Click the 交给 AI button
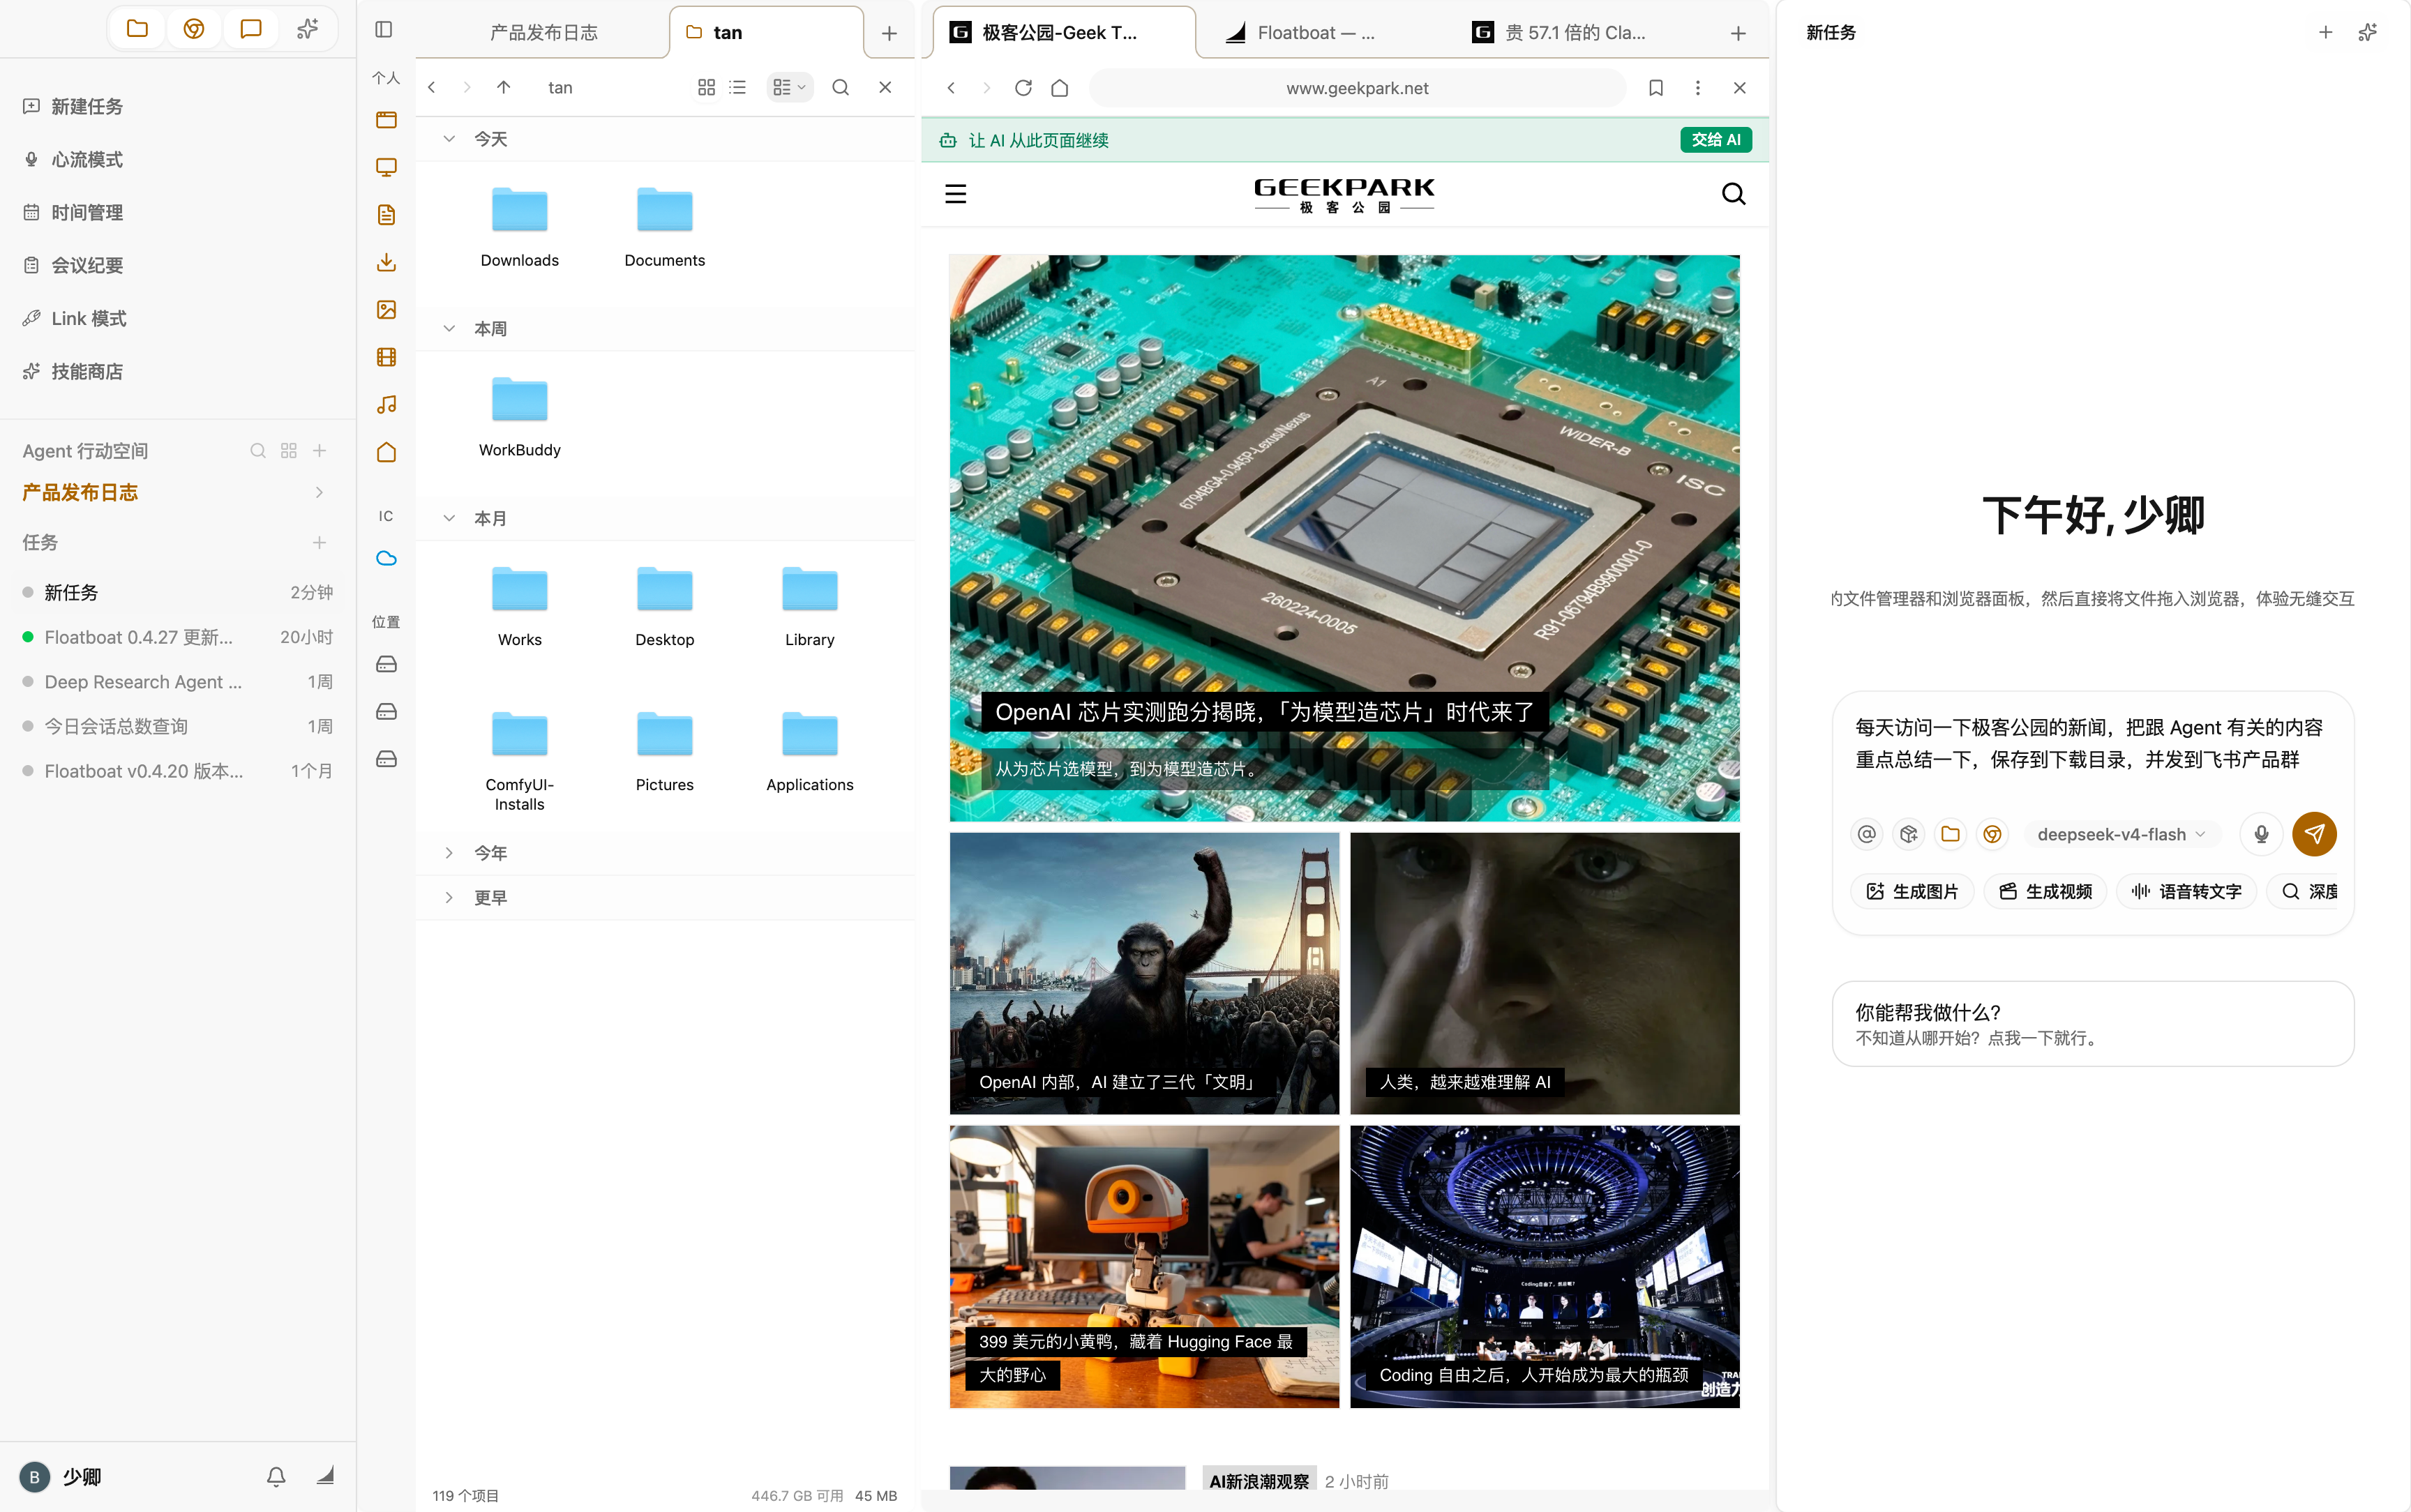This screenshot has width=2411, height=1512. (x=1716, y=140)
